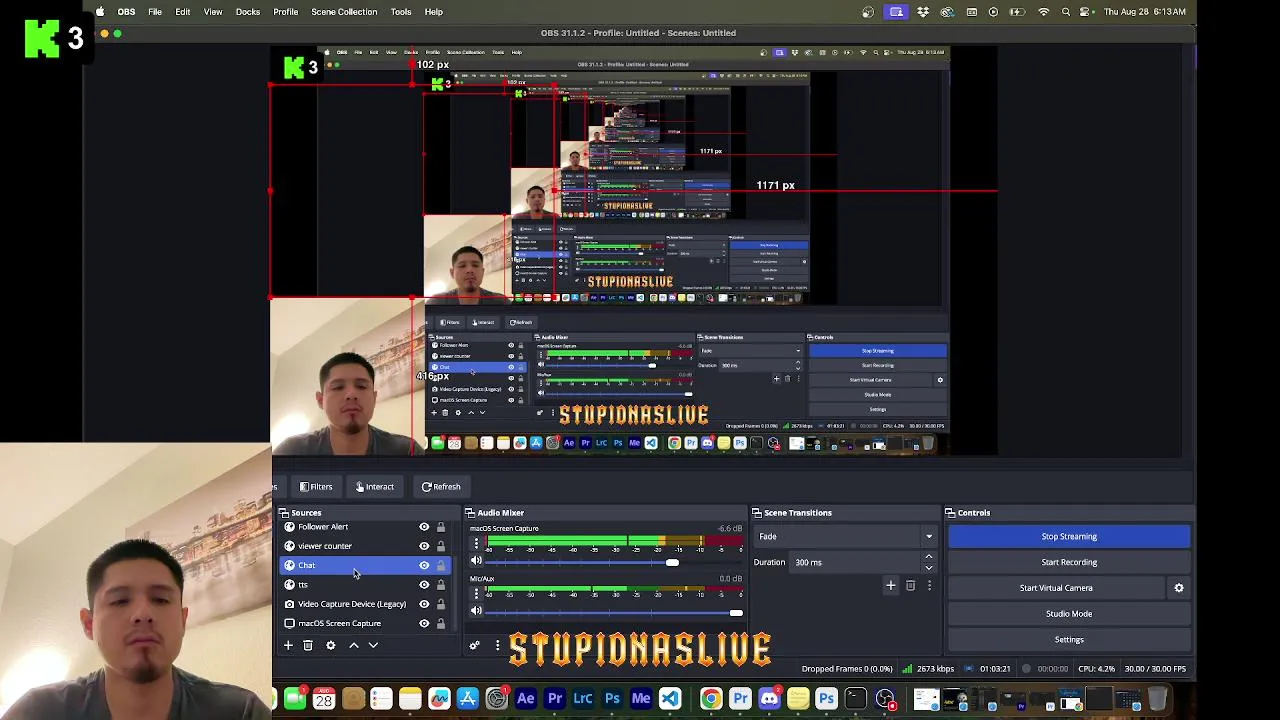1280x720 pixels.
Task: Open the Tools menu
Action: 401,12
